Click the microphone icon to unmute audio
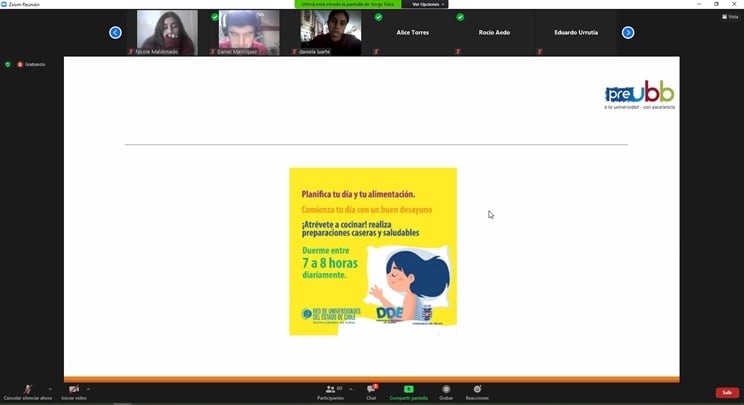This screenshot has width=744, height=405. coord(27,389)
